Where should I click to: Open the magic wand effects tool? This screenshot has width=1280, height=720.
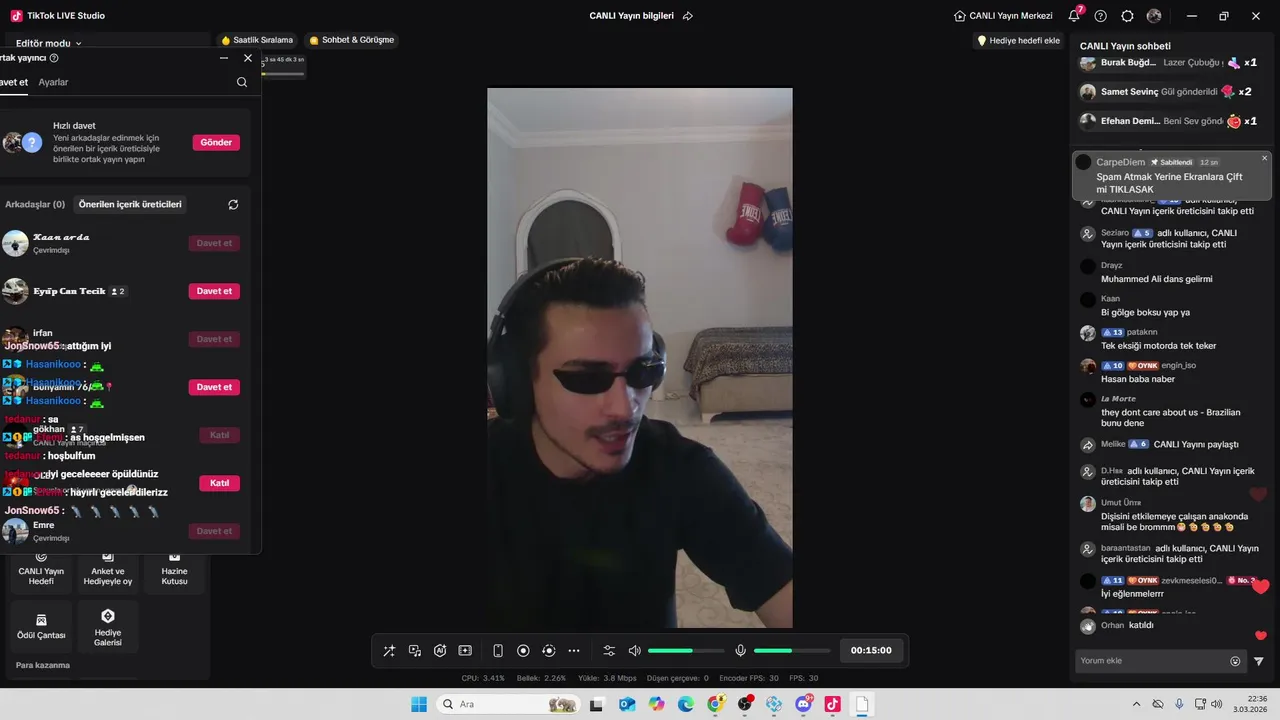(389, 650)
